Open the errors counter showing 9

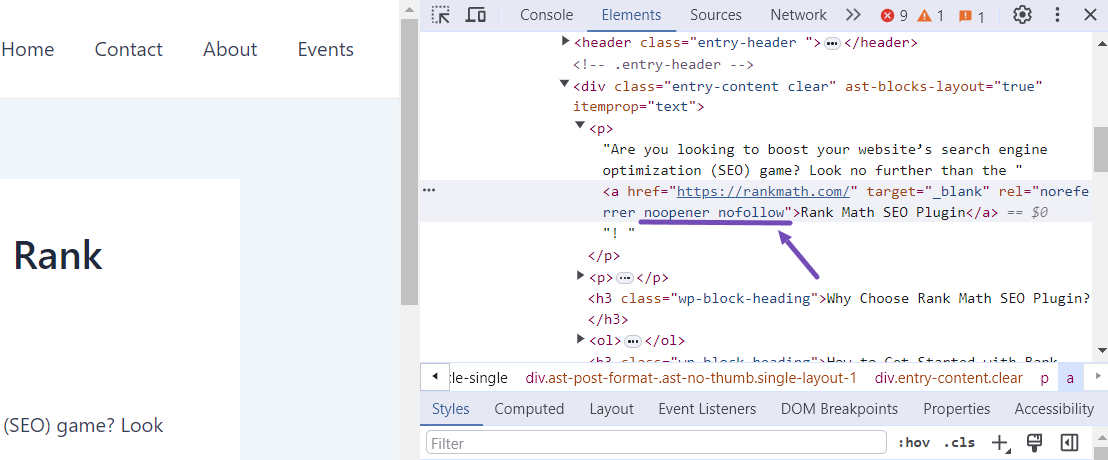pos(894,16)
